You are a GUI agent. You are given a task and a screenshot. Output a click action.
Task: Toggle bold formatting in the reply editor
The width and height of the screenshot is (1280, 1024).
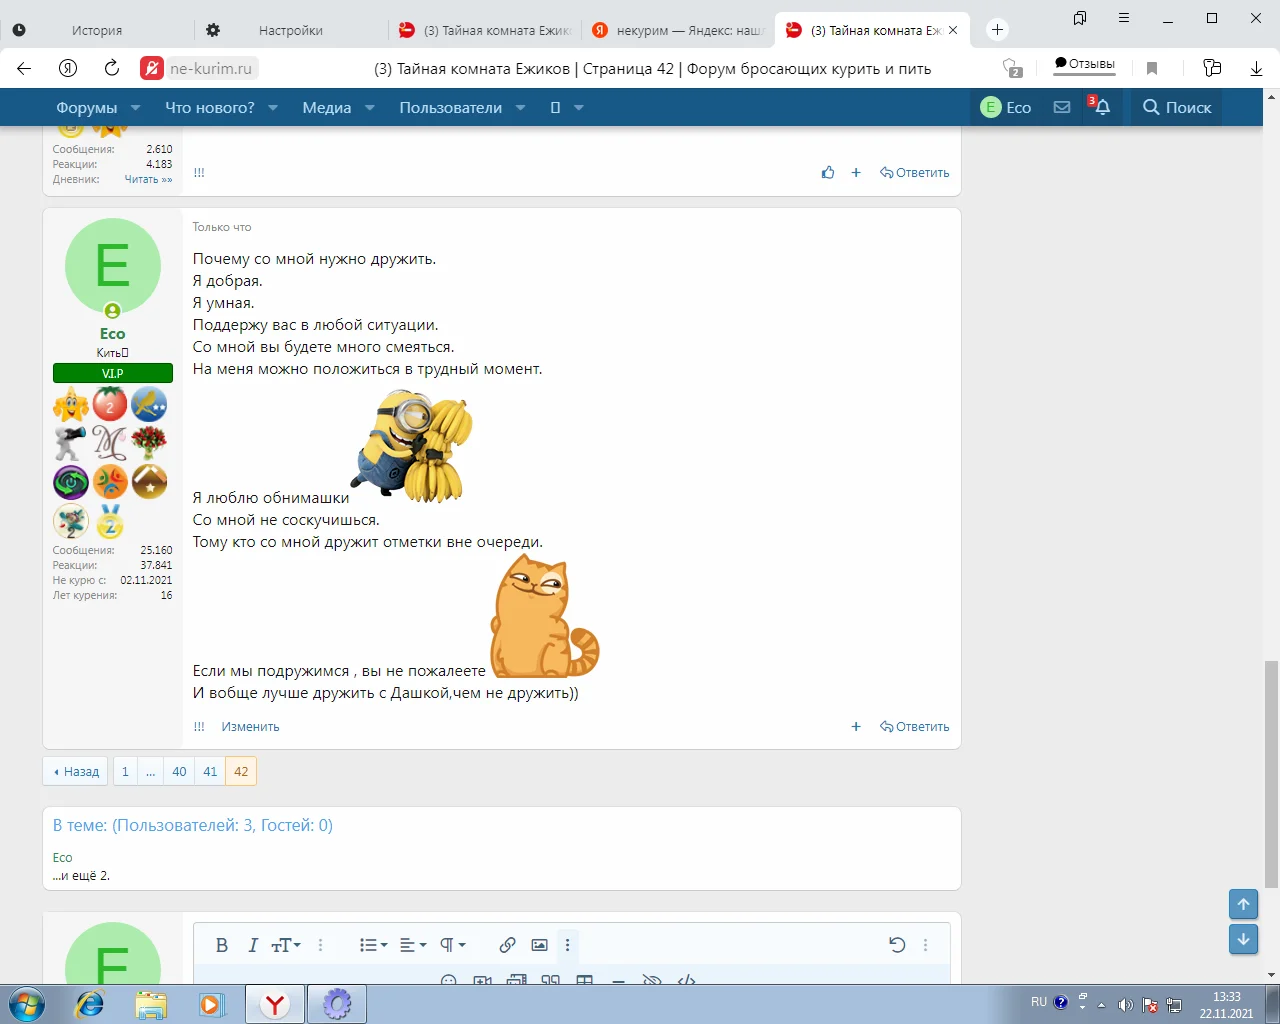point(222,945)
